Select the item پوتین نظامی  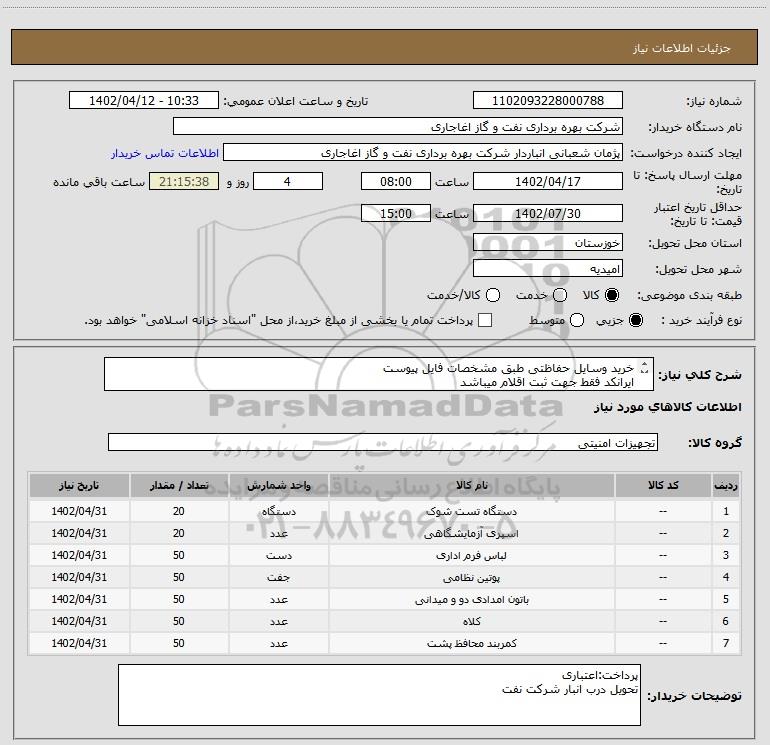(x=471, y=578)
